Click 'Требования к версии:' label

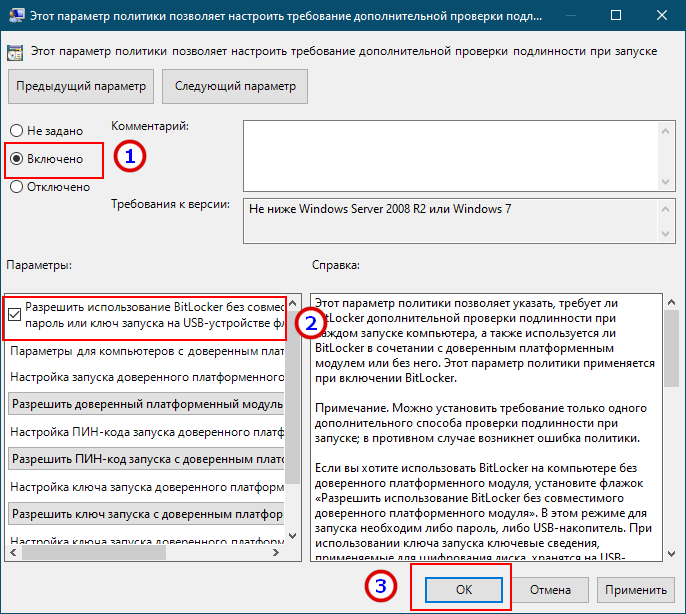point(170,204)
